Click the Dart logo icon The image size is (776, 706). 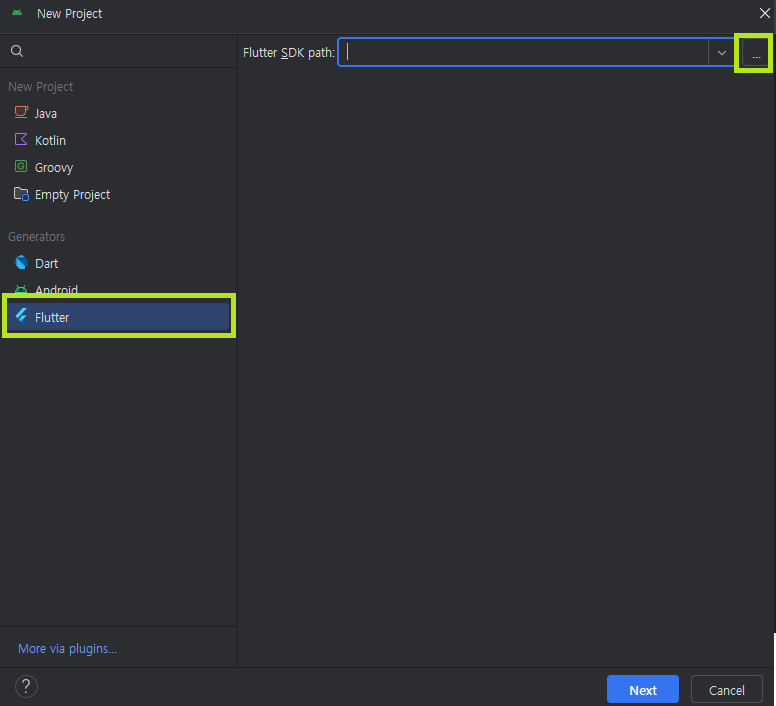coord(21,262)
